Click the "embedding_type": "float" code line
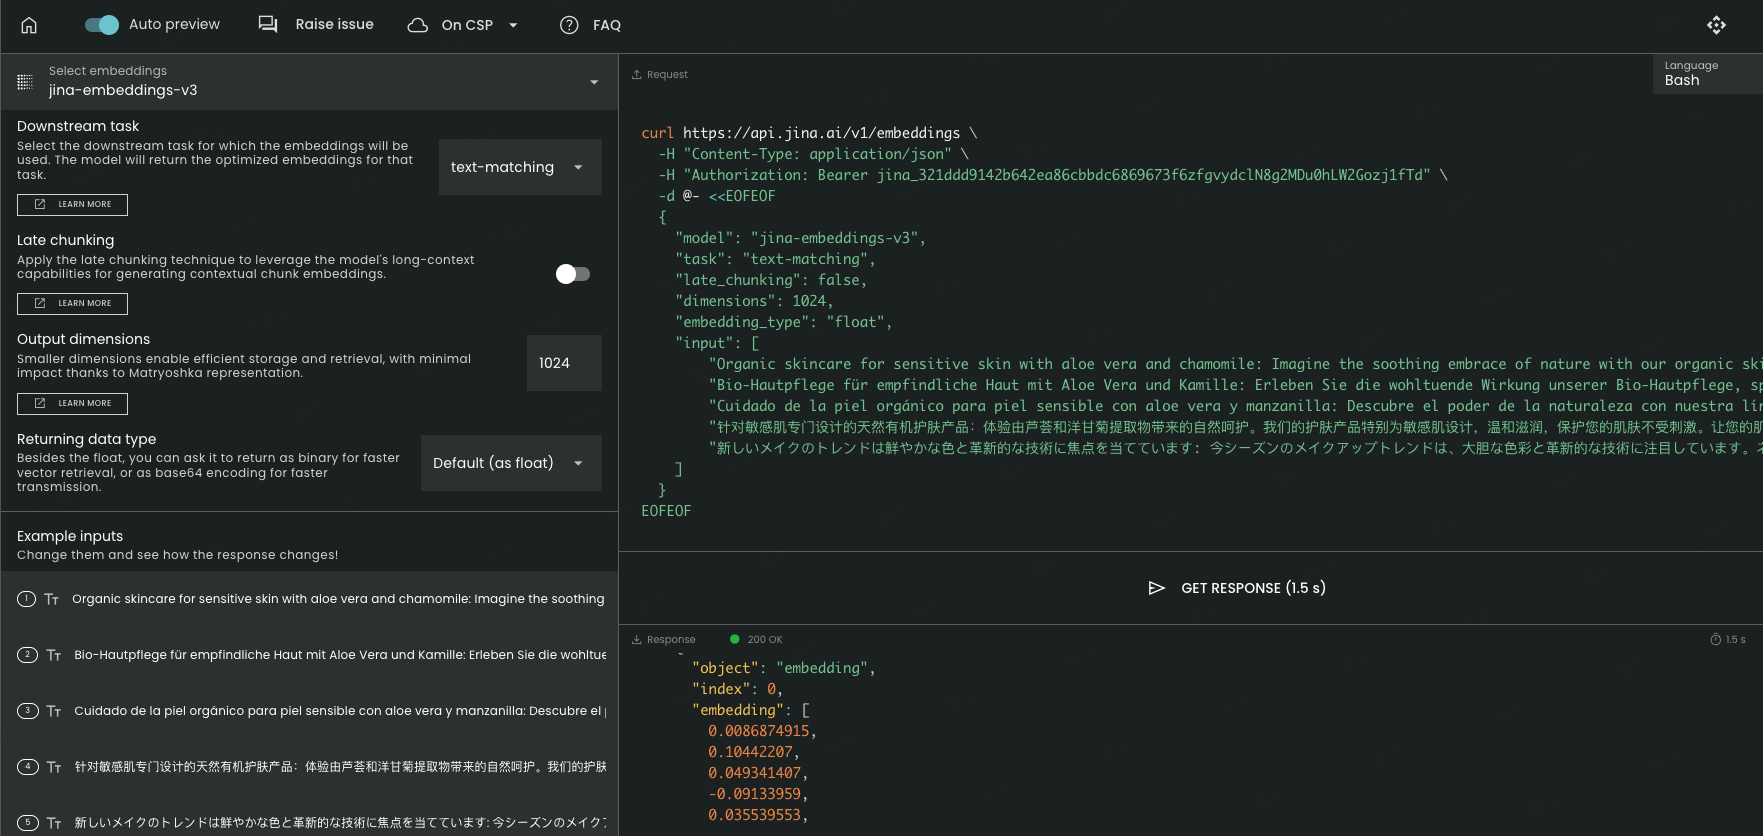The image size is (1763, 836). (783, 322)
